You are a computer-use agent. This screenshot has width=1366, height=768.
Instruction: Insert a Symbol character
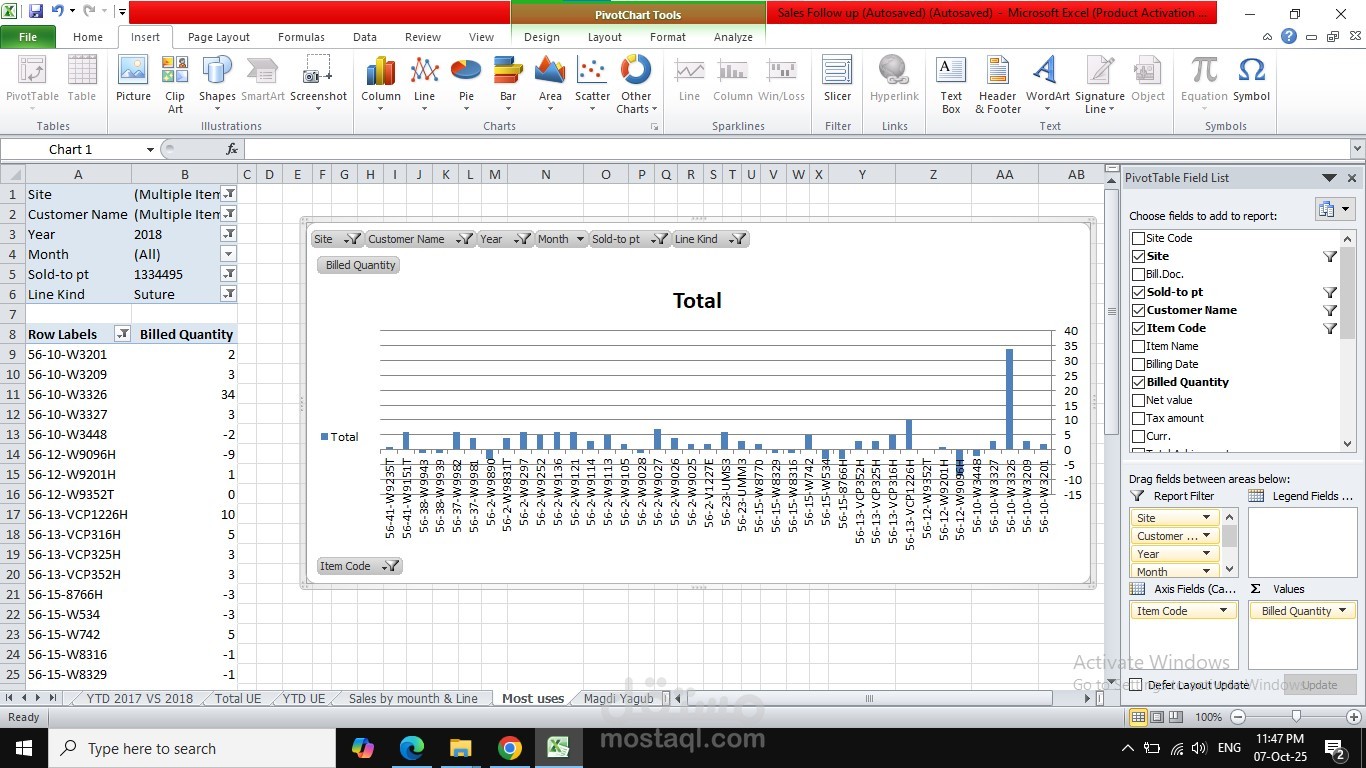(1251, 80)
